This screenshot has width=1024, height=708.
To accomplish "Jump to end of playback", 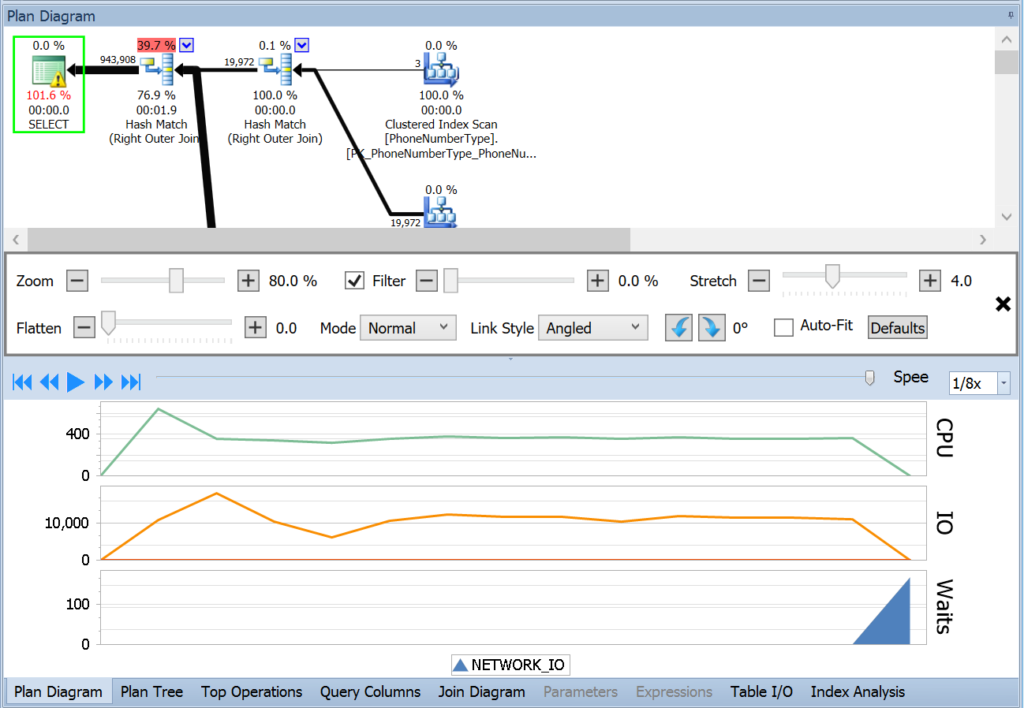I will (x=131, y=382).
